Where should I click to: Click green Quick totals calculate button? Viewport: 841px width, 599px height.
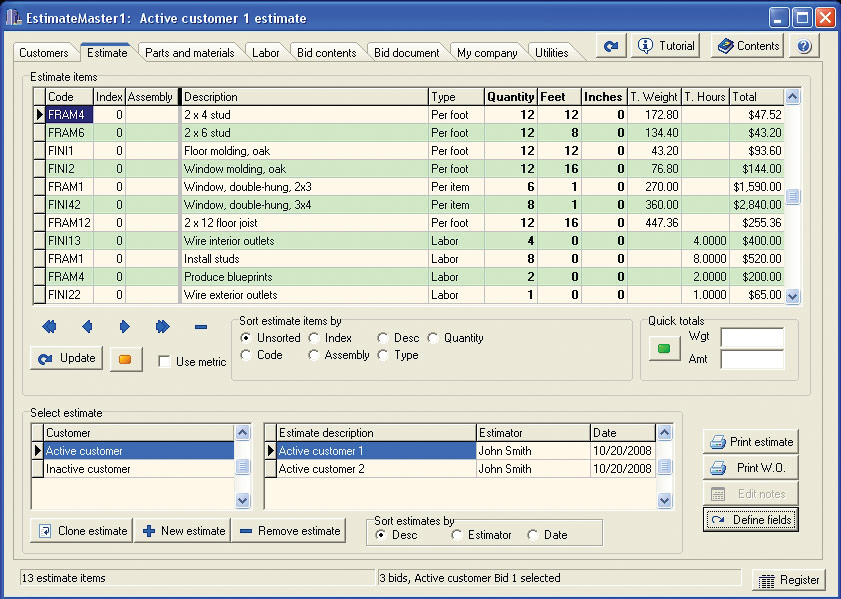pos(664,349)
